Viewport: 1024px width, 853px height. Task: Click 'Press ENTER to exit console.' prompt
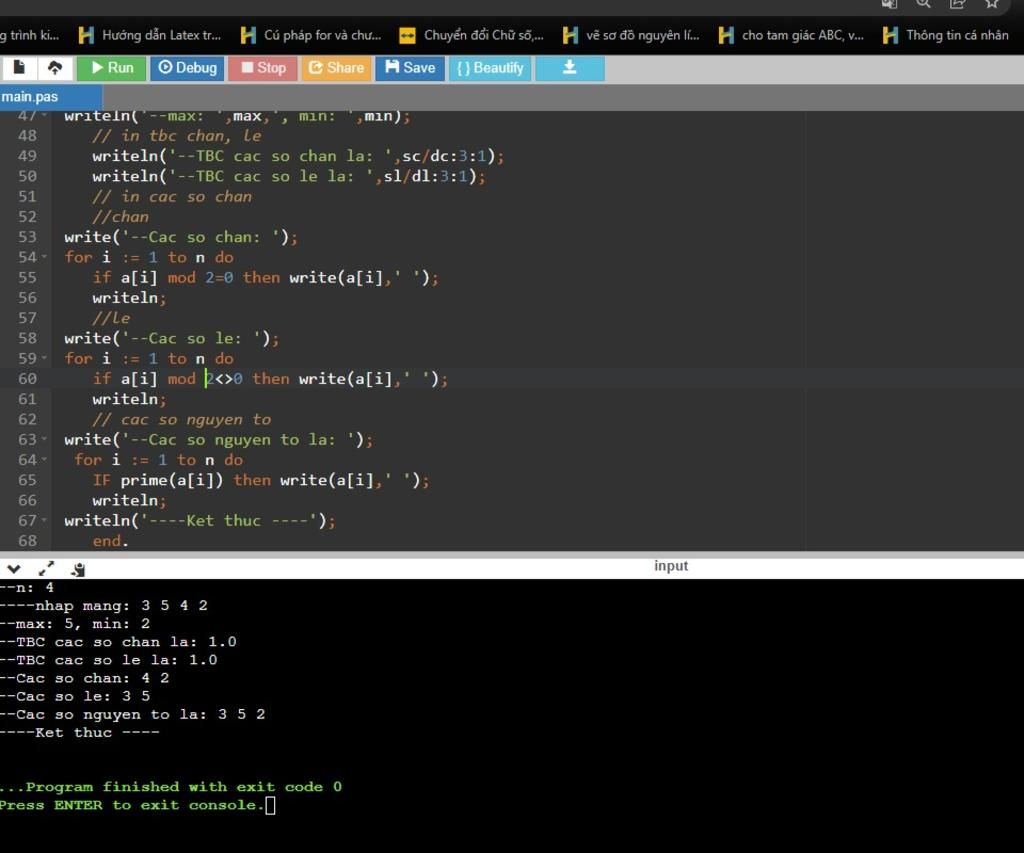pos(132,805)
